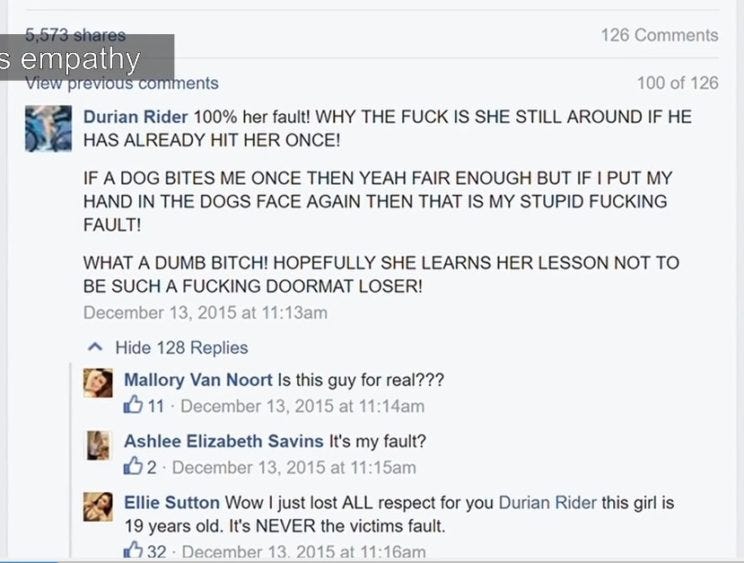Like Ashlee Elizabeth Savins' reply thumbs-up icon
The height and width of the screenshot is (563, 744).
coord(133,466)
